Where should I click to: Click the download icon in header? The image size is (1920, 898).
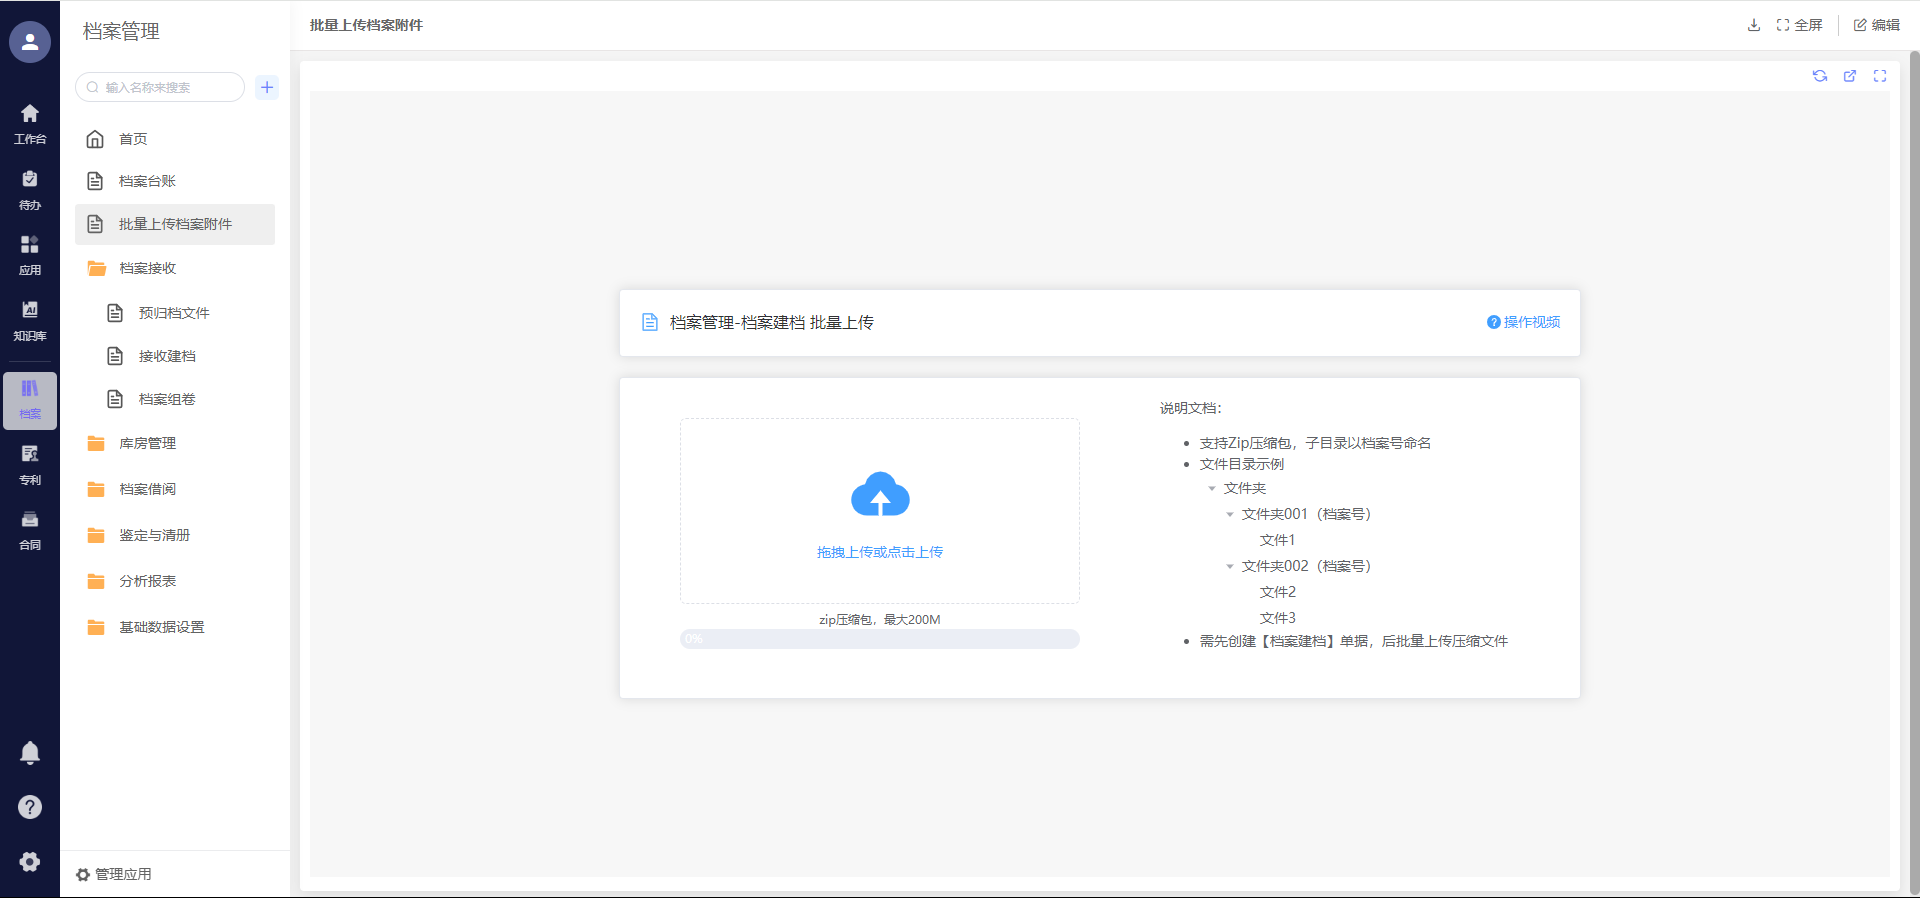click(x=1753, y=25)
